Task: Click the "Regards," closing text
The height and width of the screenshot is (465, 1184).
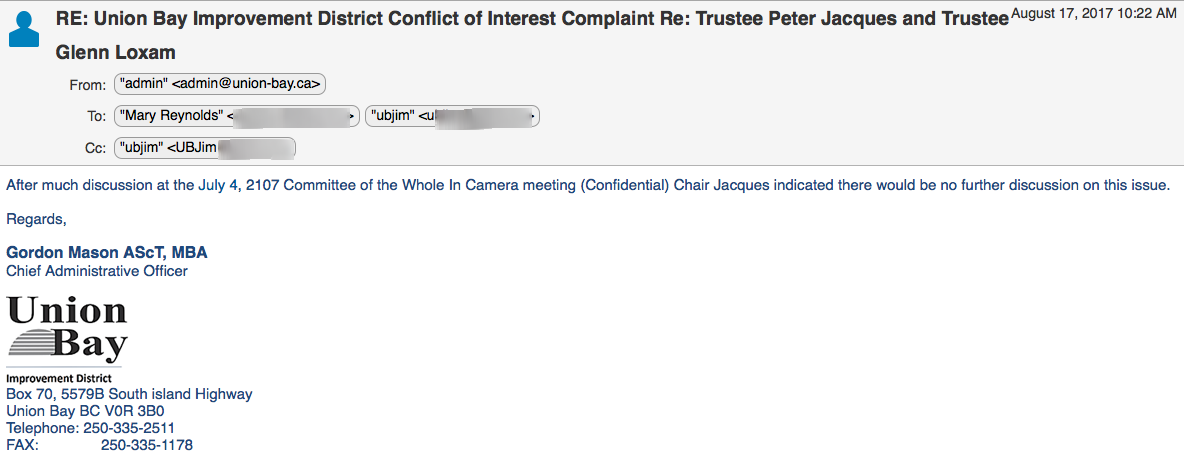Action: [x=36, y=219]
